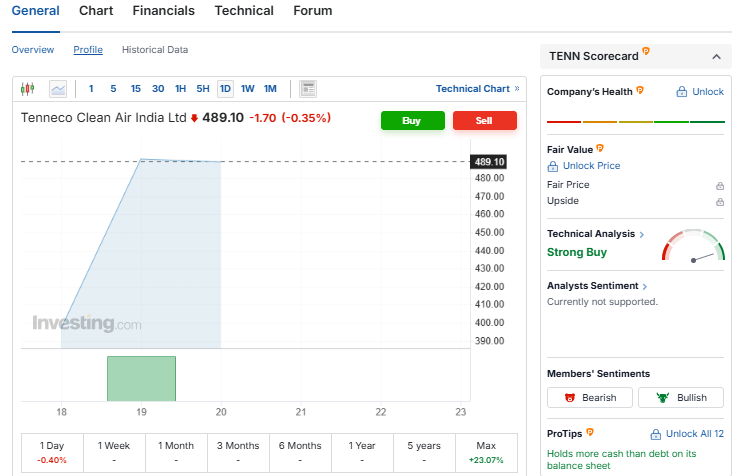Select the 5 years performance range

424,453
